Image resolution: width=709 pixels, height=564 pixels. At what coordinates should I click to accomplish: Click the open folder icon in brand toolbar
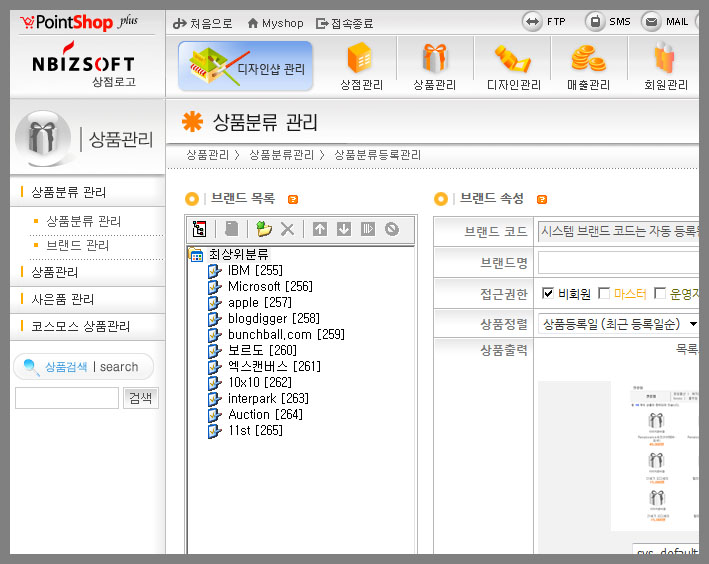point(264,229)
